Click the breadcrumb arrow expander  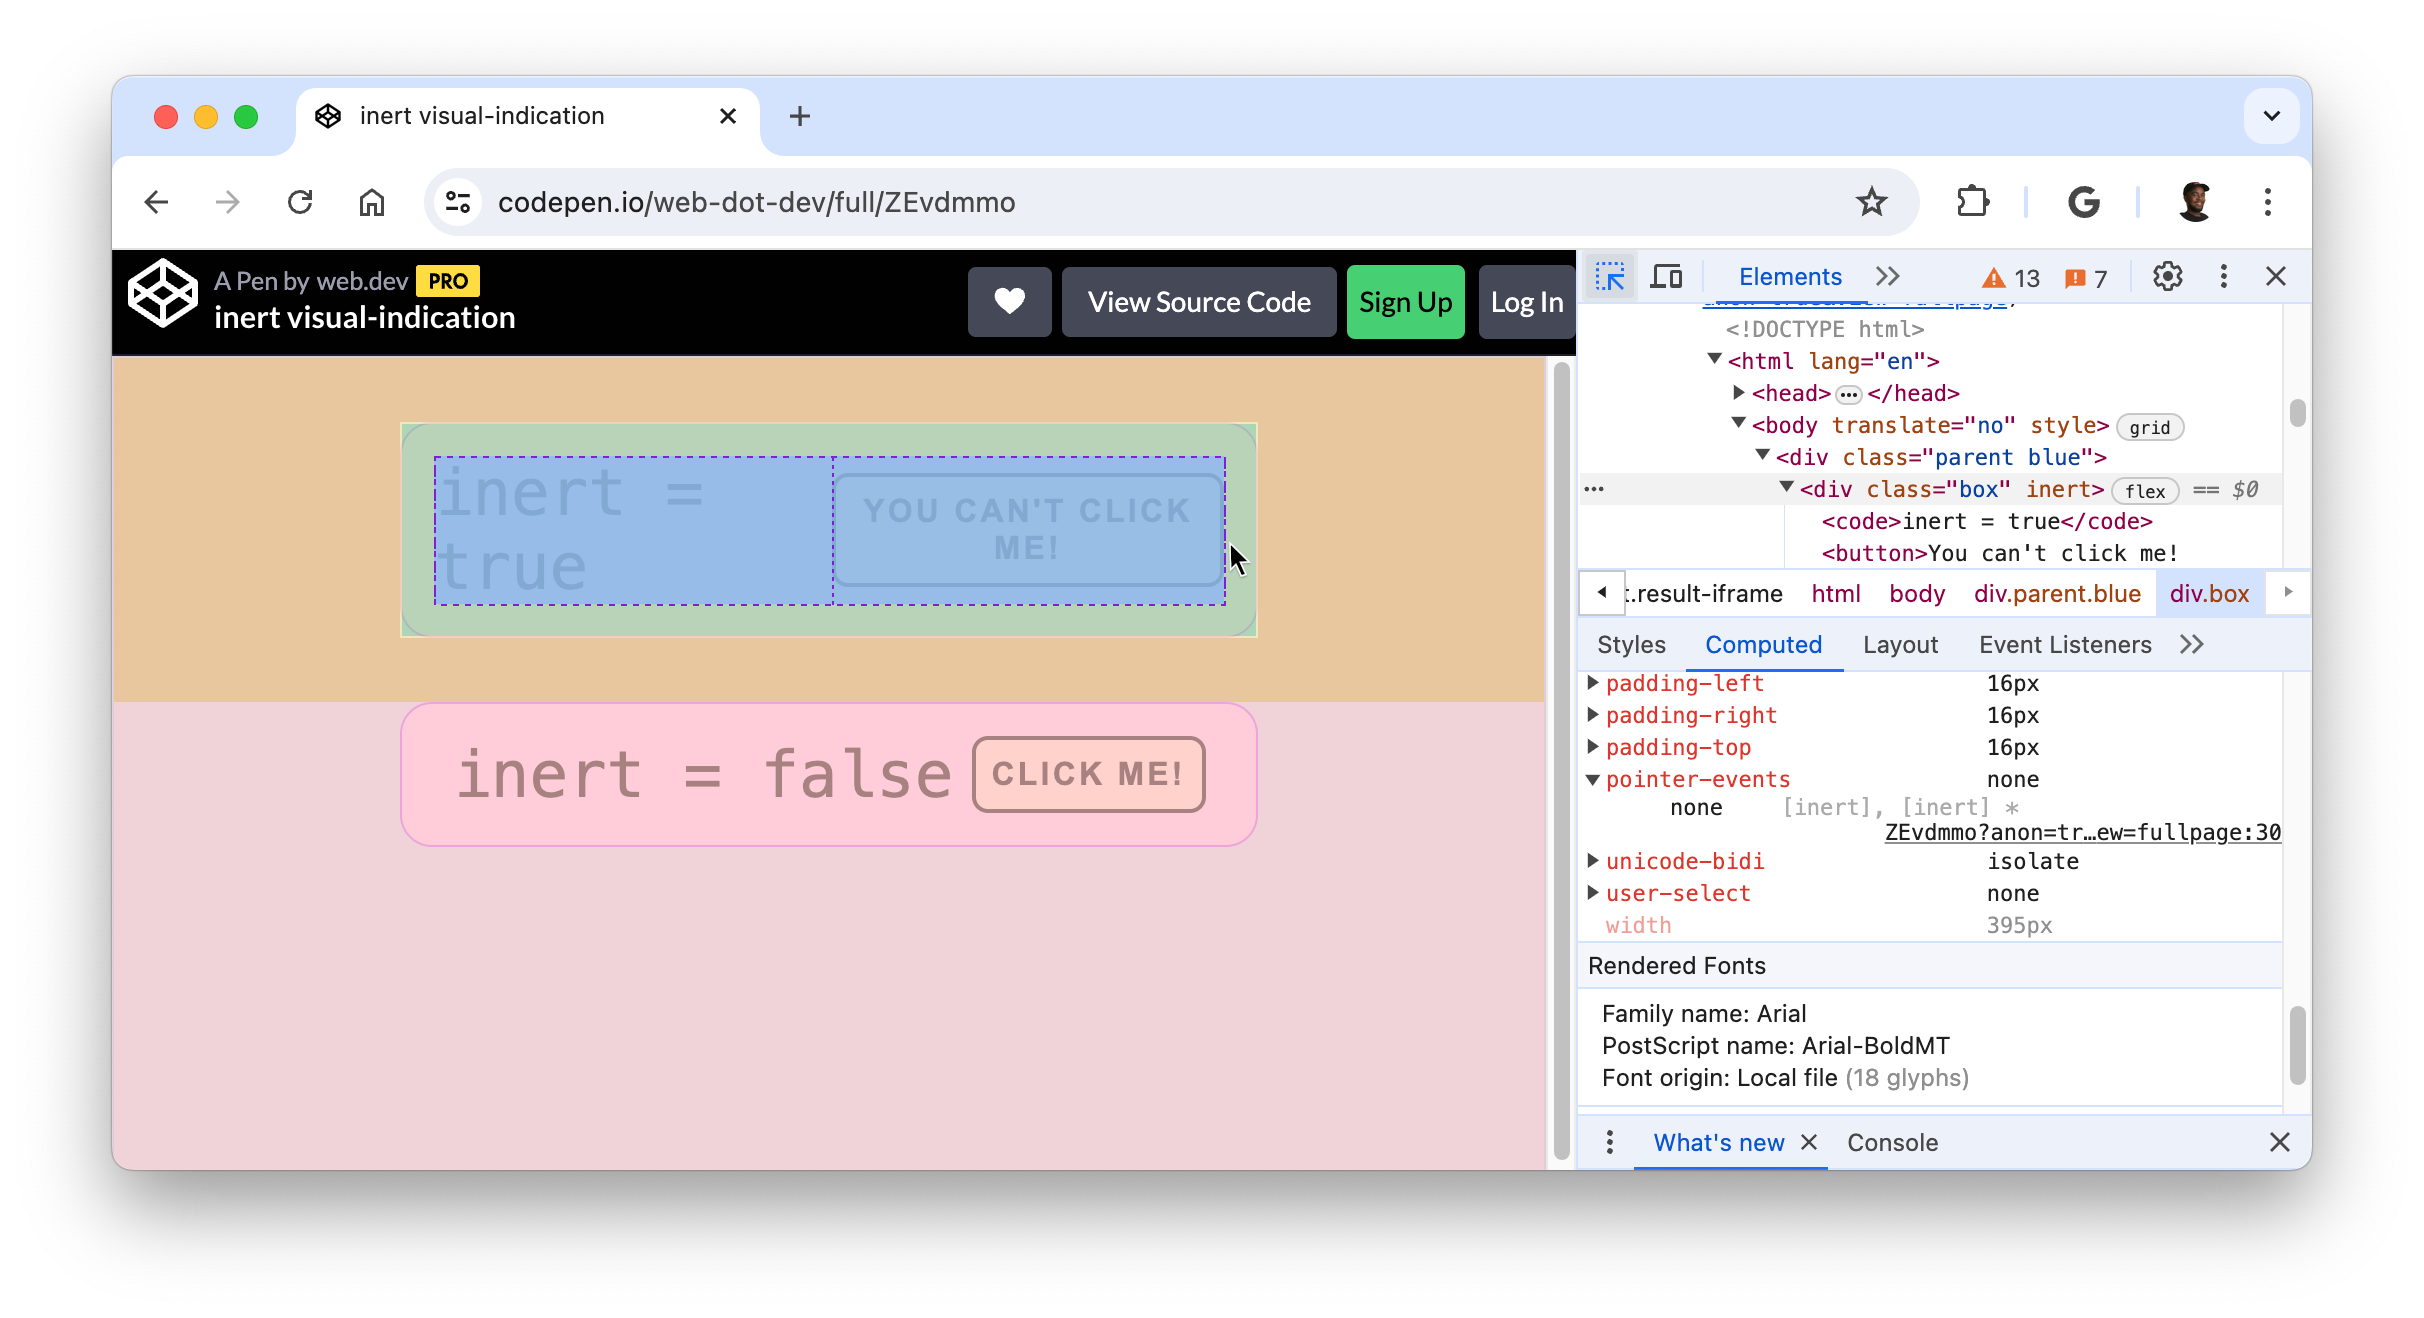click(x=2286, y=592)
